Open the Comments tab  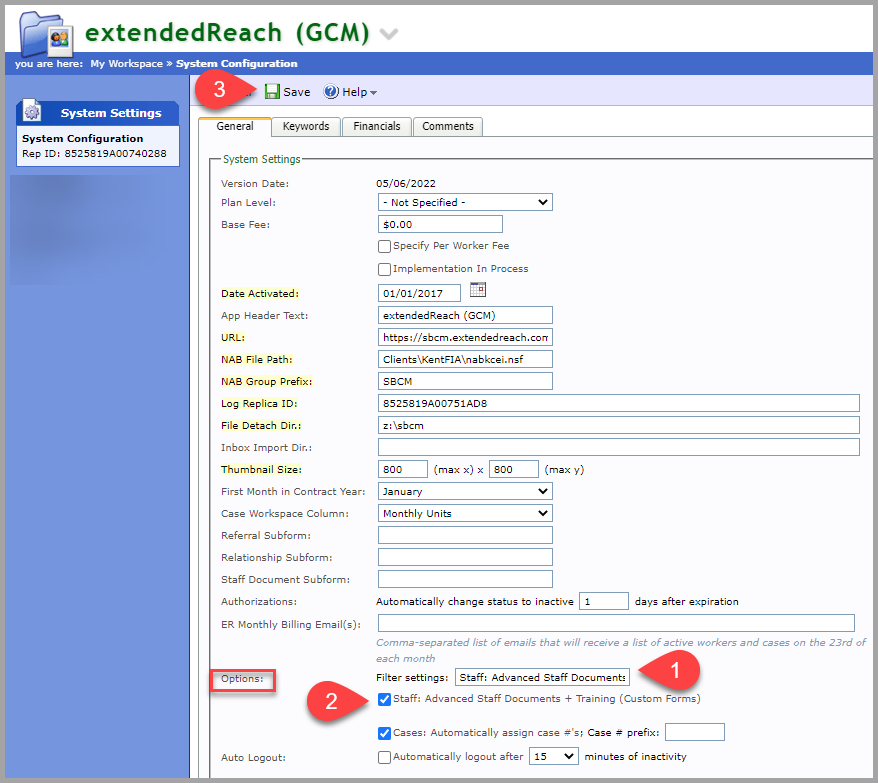[x=448, y=127]
